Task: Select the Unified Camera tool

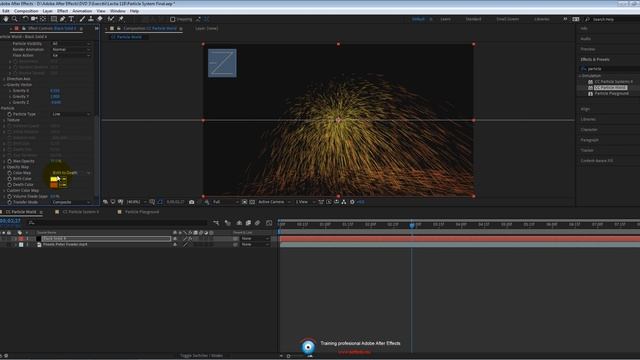Action: tap(34, 19)
